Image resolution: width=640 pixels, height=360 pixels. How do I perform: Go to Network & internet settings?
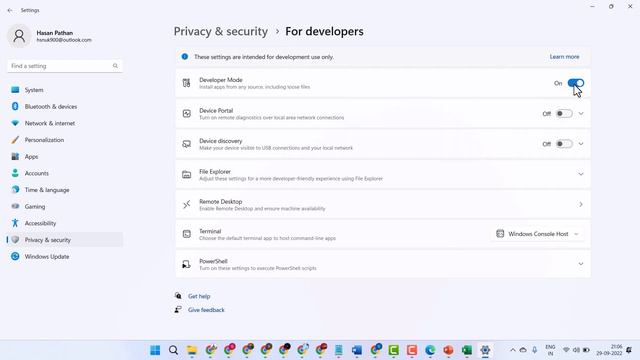pyautogui.click(x=65, y=123)
